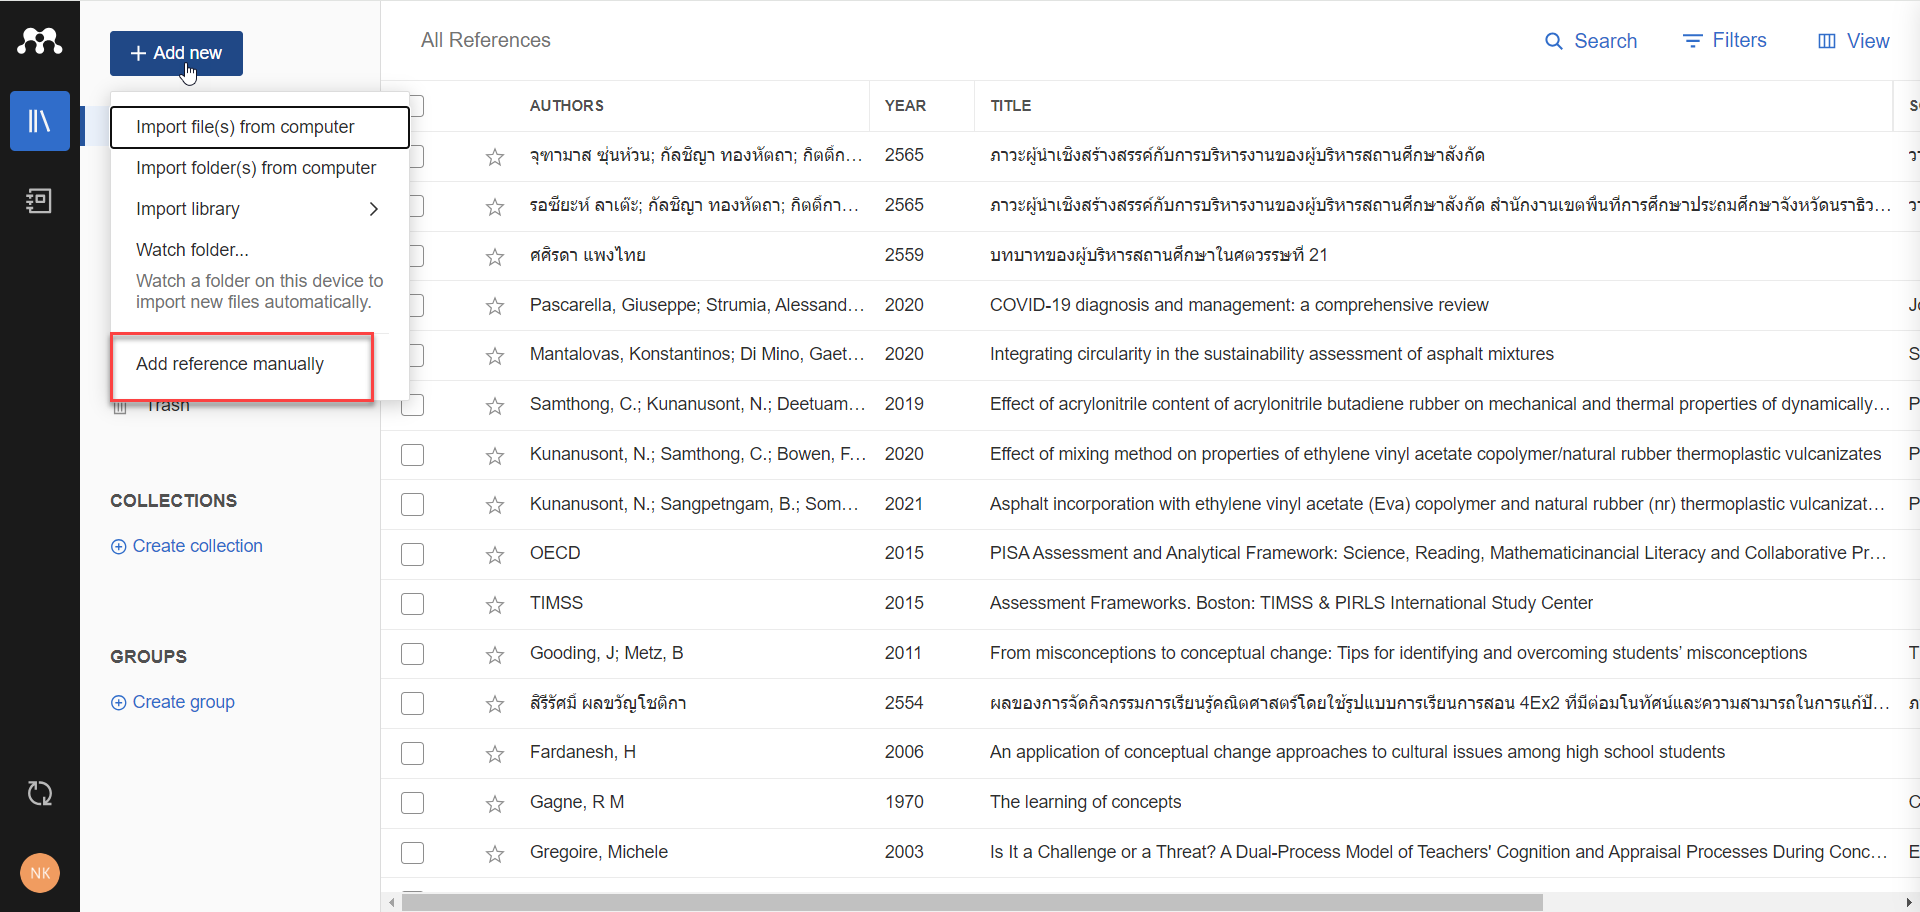Image resolution: width=1920 pixels, height=912 pixels.
Task: Click the Add new button
Action: (176, 53)
